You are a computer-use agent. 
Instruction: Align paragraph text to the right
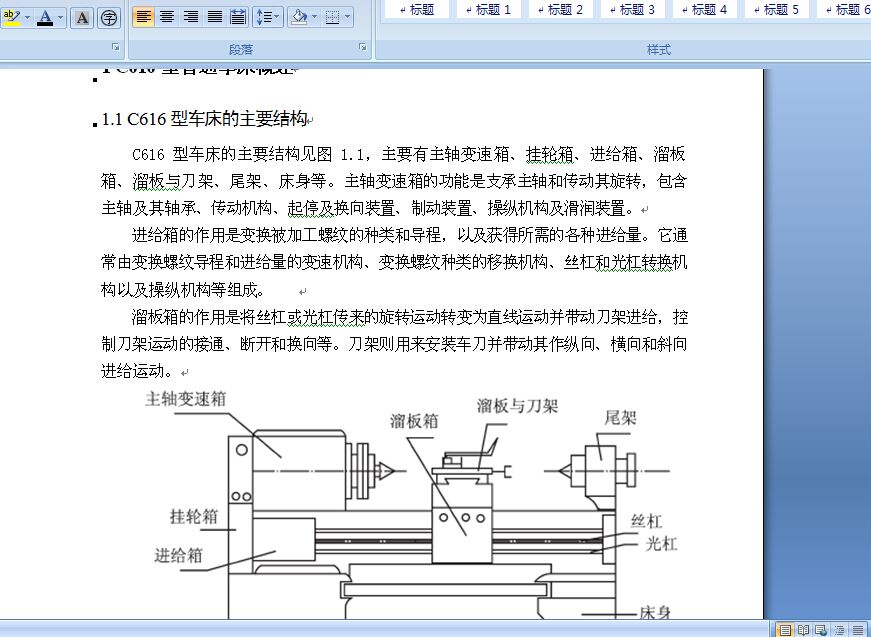(x=191, y=17)
